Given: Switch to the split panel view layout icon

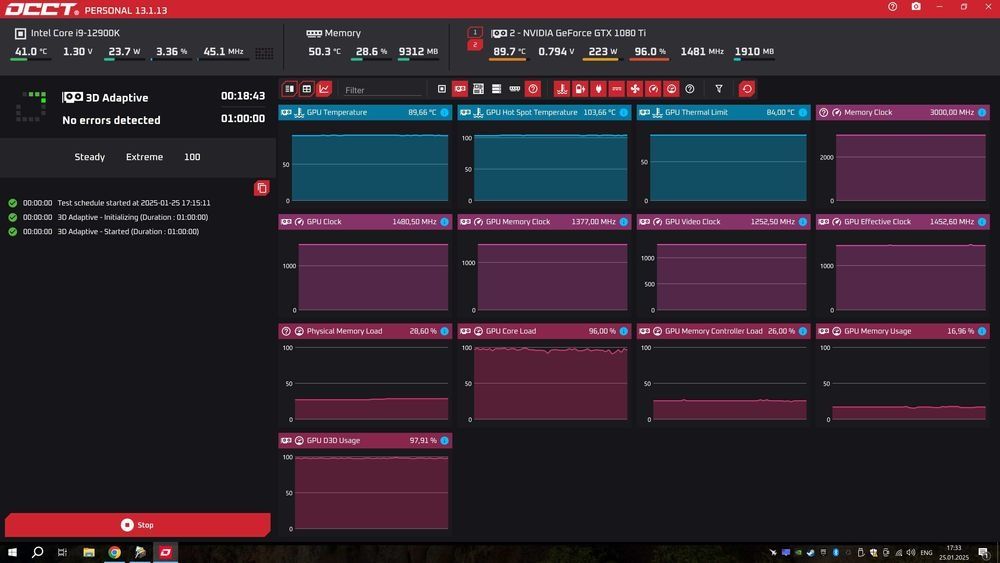Looking at the screenshot, I should (290, 89).
